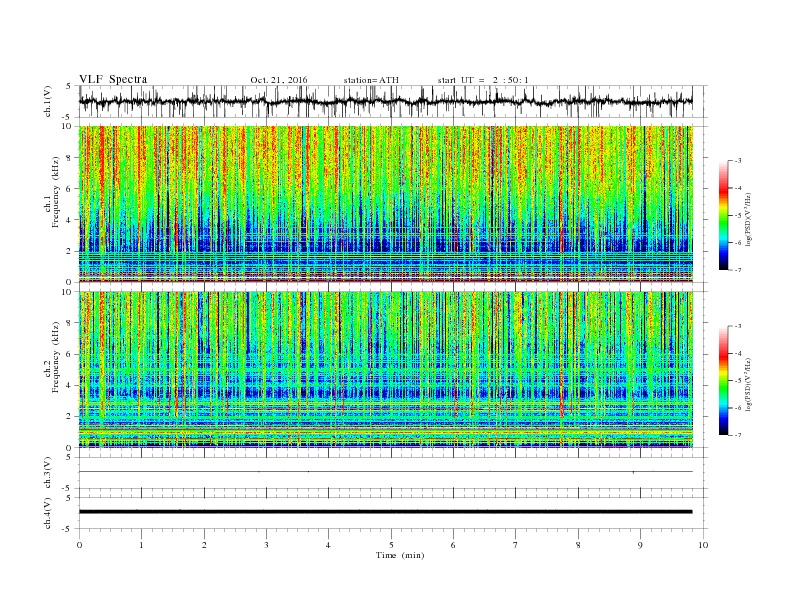Click the ch.2 PSD color scale bar

(723, 381)
